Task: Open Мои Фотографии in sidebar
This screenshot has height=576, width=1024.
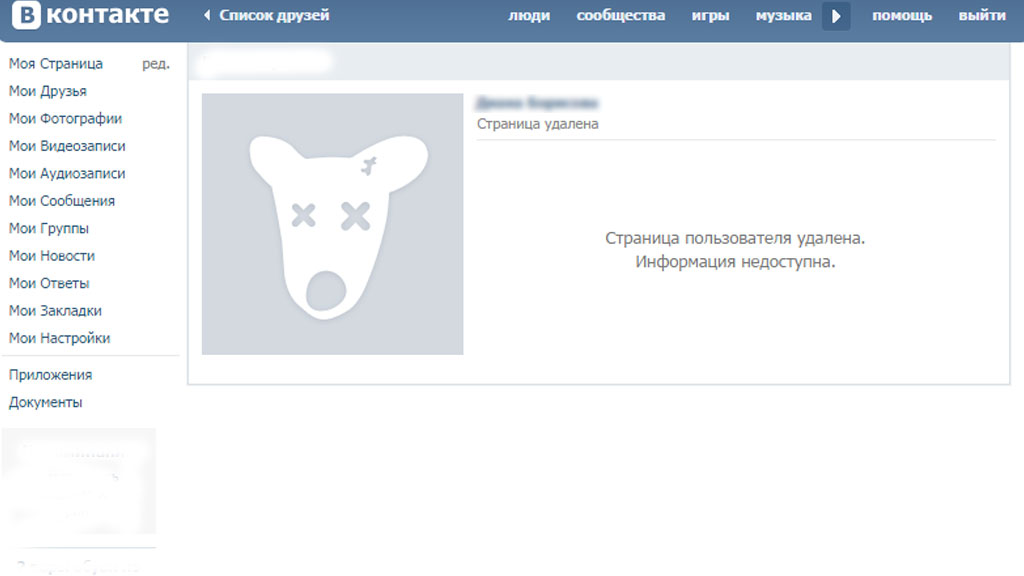Action: pos(65,119)
